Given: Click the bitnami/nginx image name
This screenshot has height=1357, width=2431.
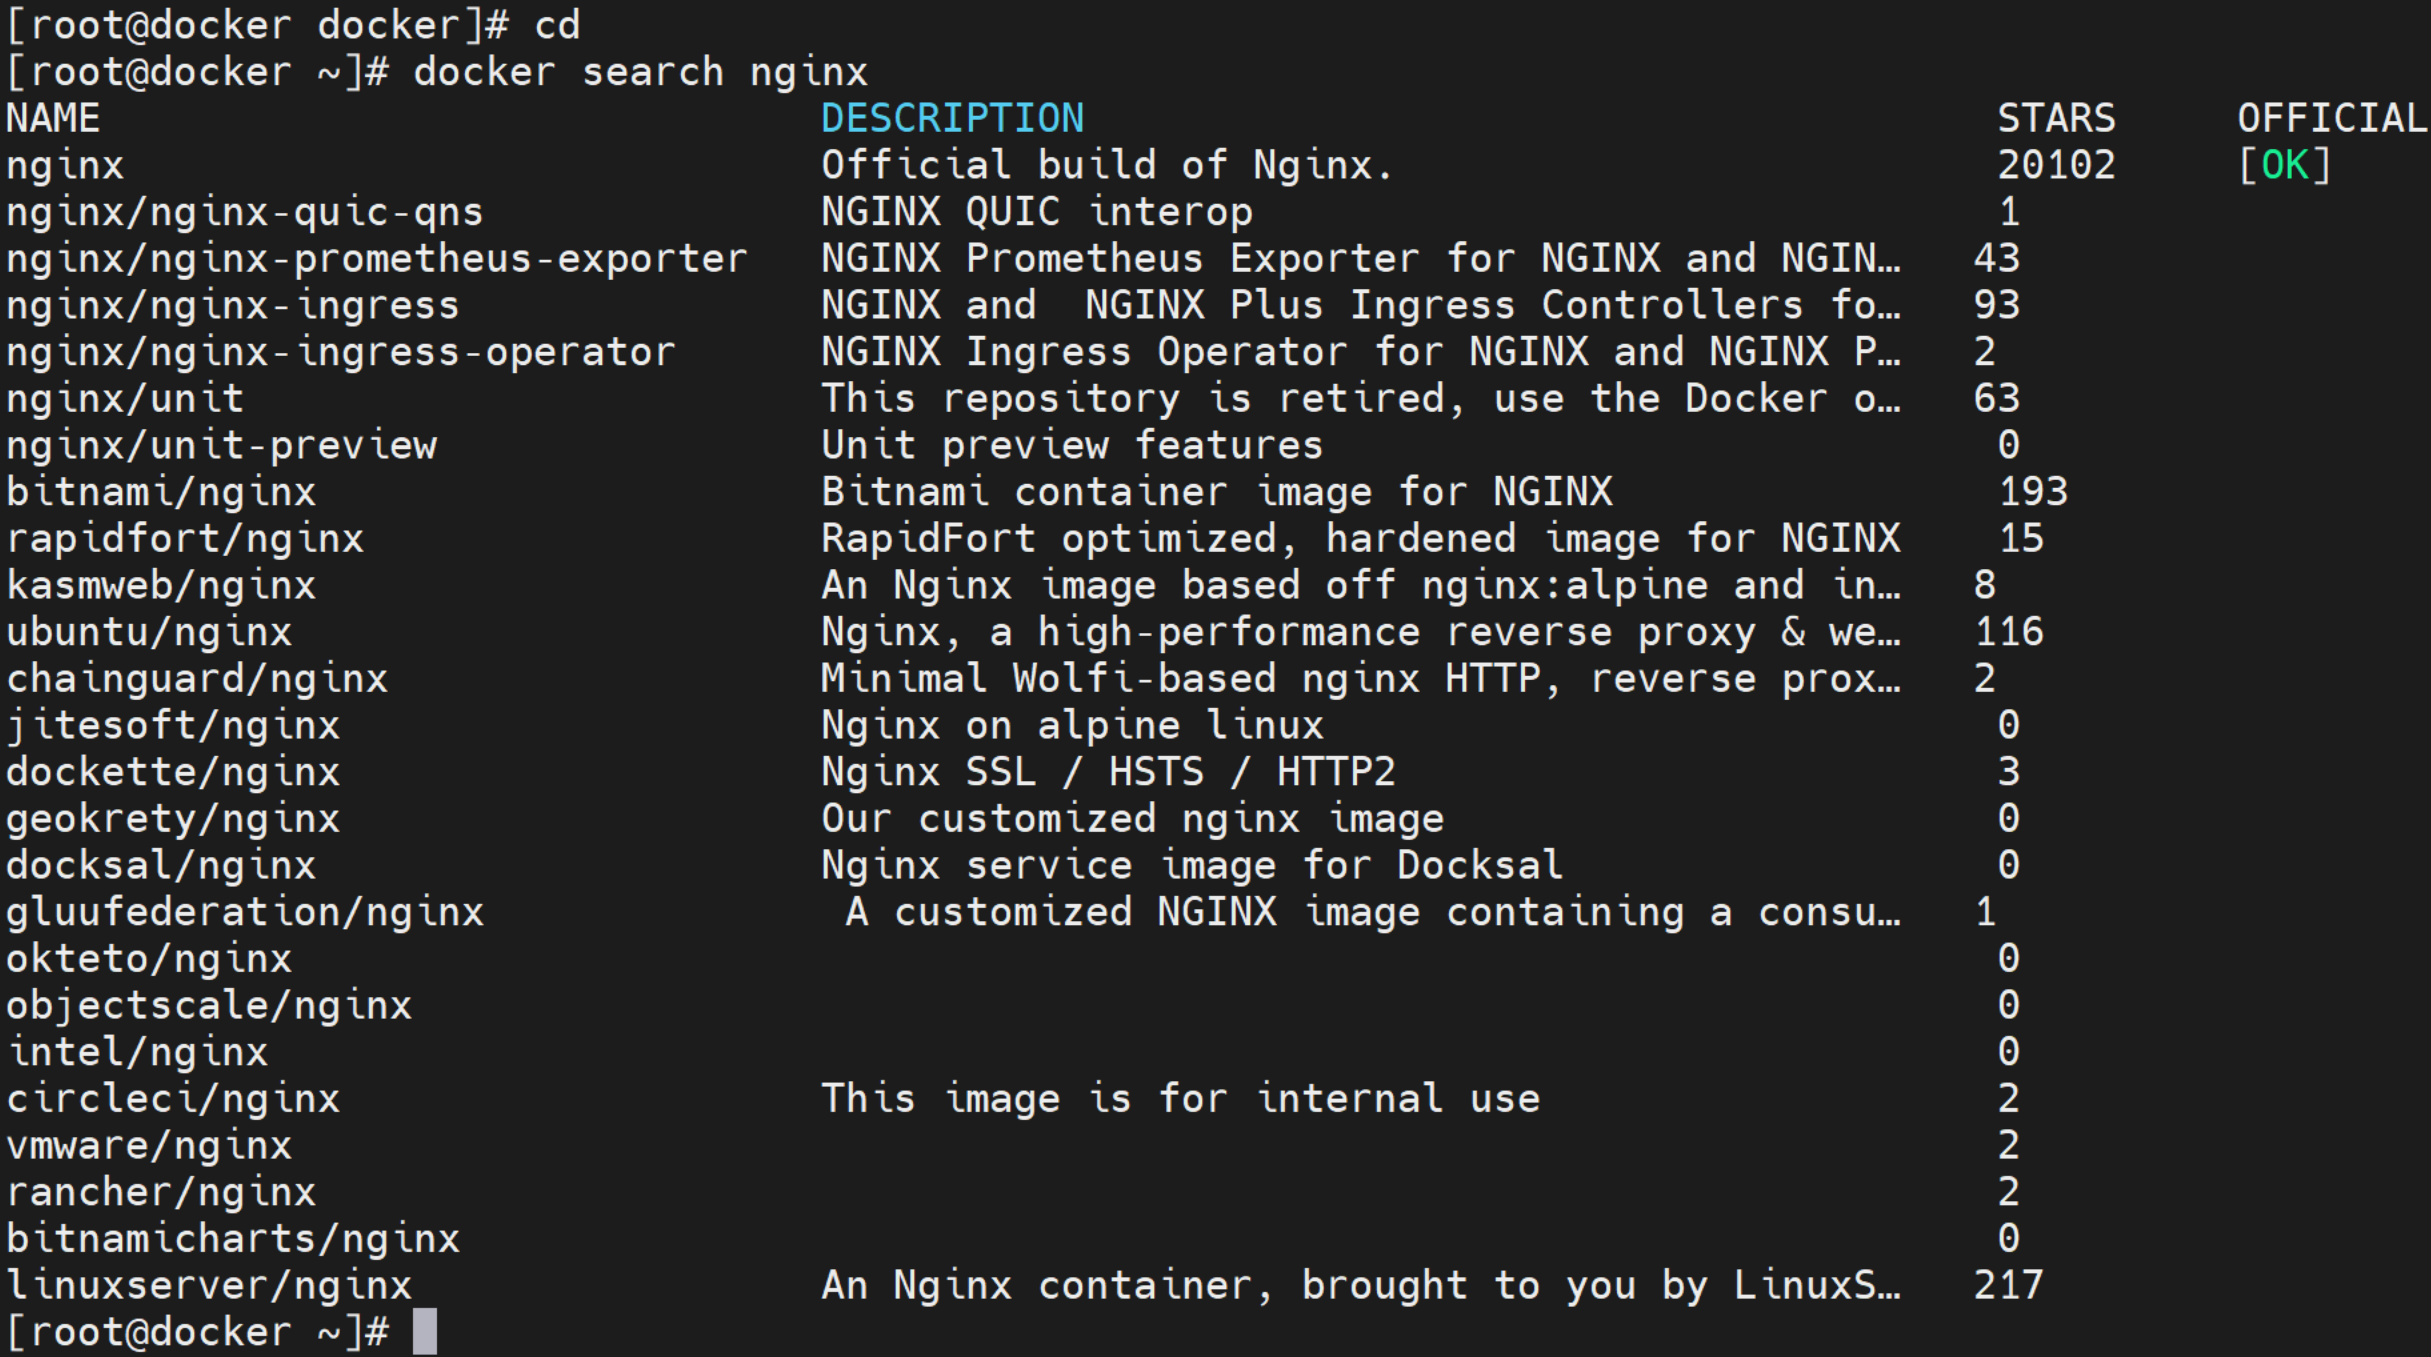Looking at the screenshot, I should pyautogui.click(x=161, y=492).
